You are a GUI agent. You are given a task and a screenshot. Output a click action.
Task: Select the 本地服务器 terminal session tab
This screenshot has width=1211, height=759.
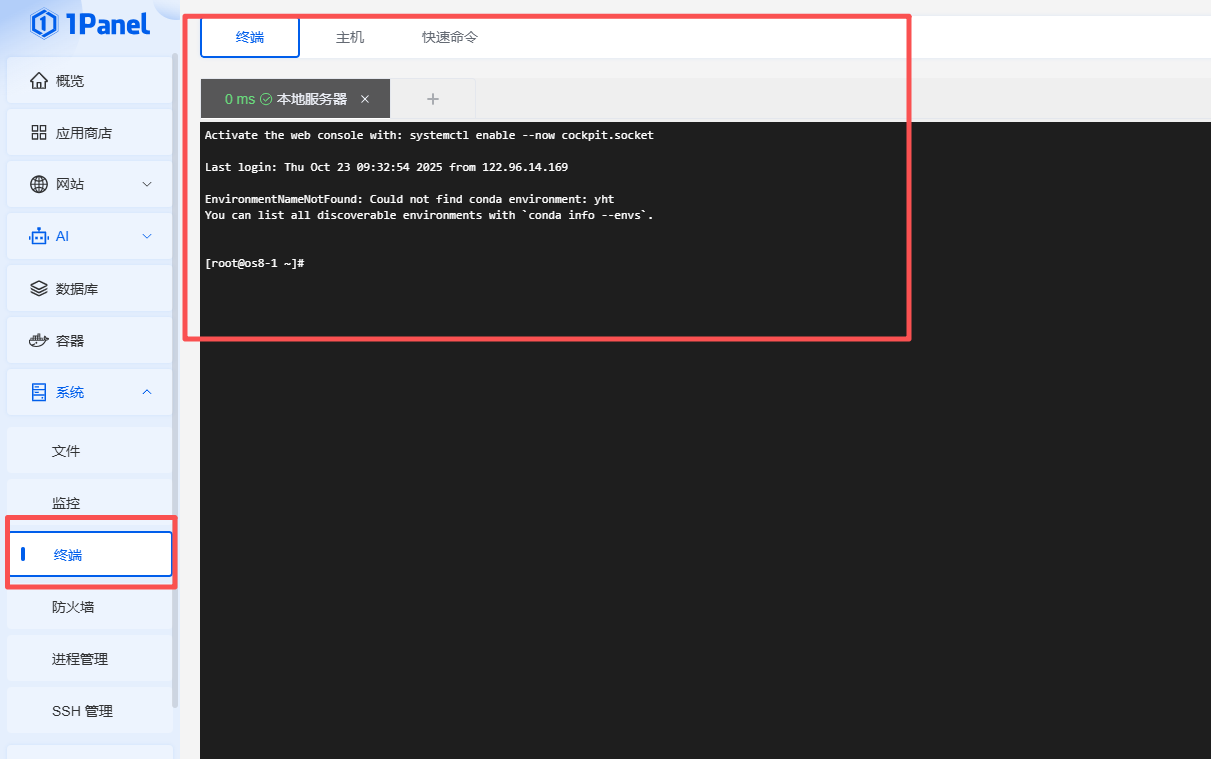coord(295,99)
